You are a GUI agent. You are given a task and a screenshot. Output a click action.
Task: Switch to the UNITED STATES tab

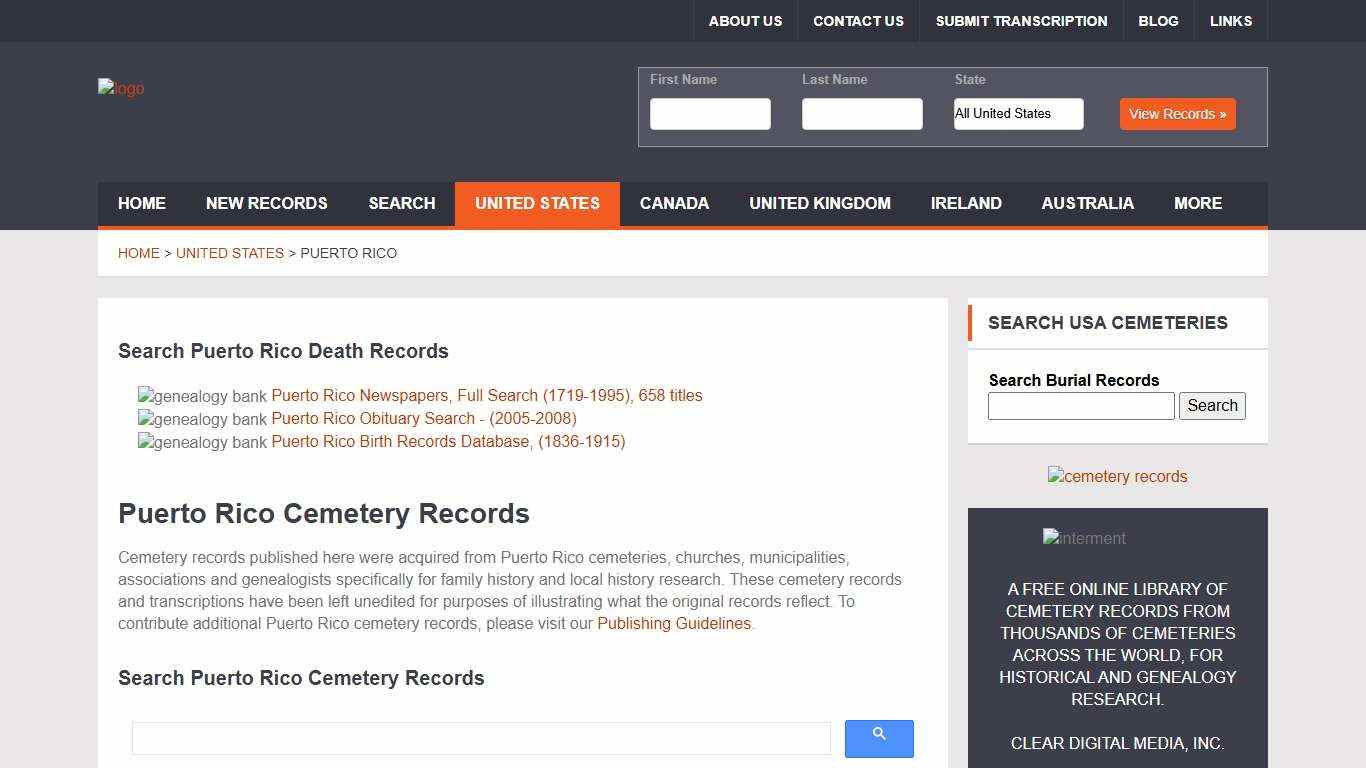(x=537, y=204)
